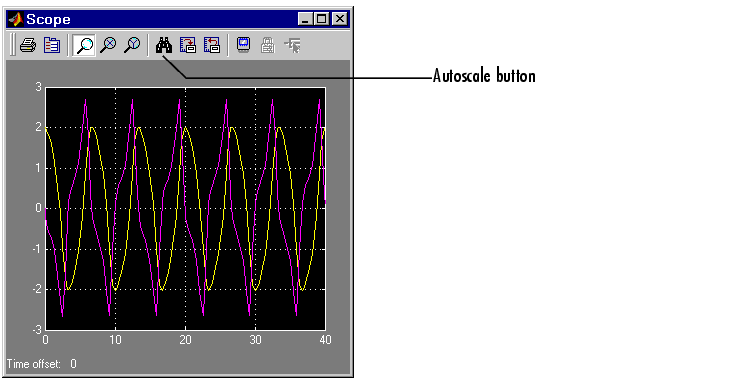Save current axes settings icon
The height and width of the screenshot is (382, 750).
[x=188, y=45]
